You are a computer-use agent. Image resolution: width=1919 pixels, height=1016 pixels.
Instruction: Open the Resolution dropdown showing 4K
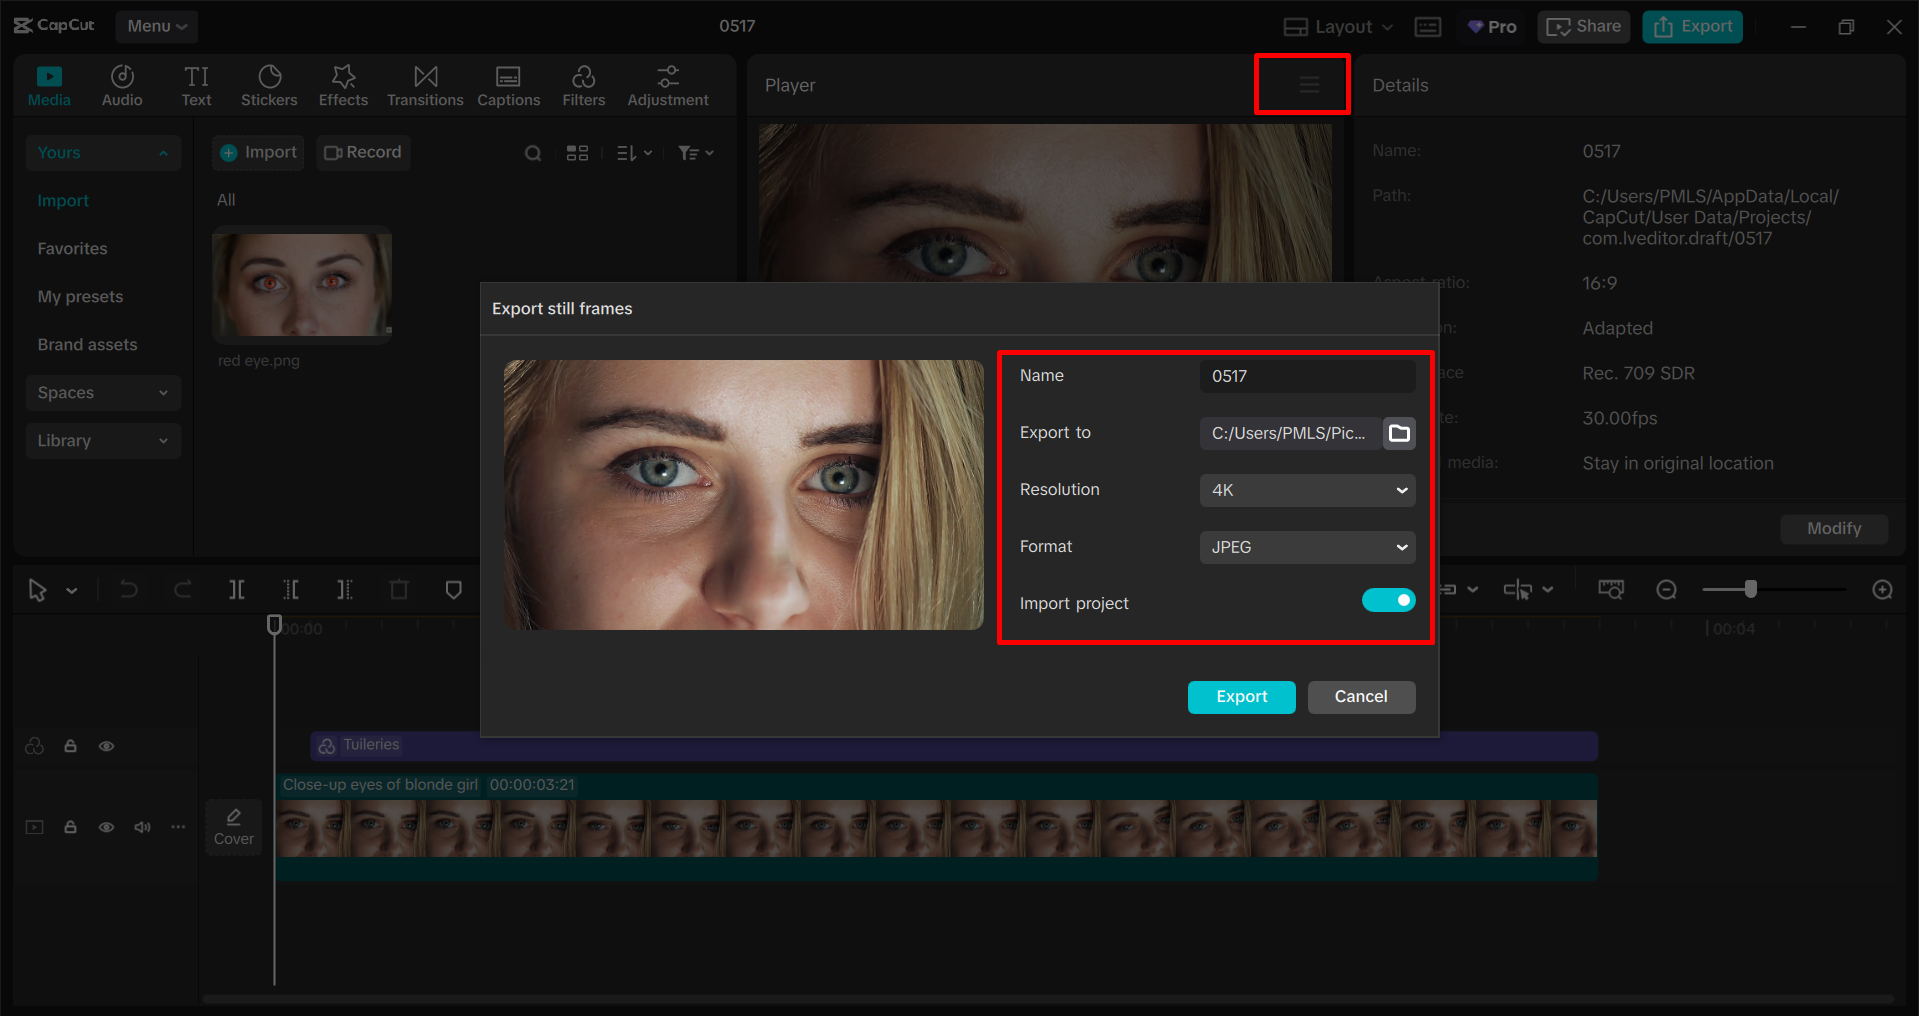[x=1306, y=490]
